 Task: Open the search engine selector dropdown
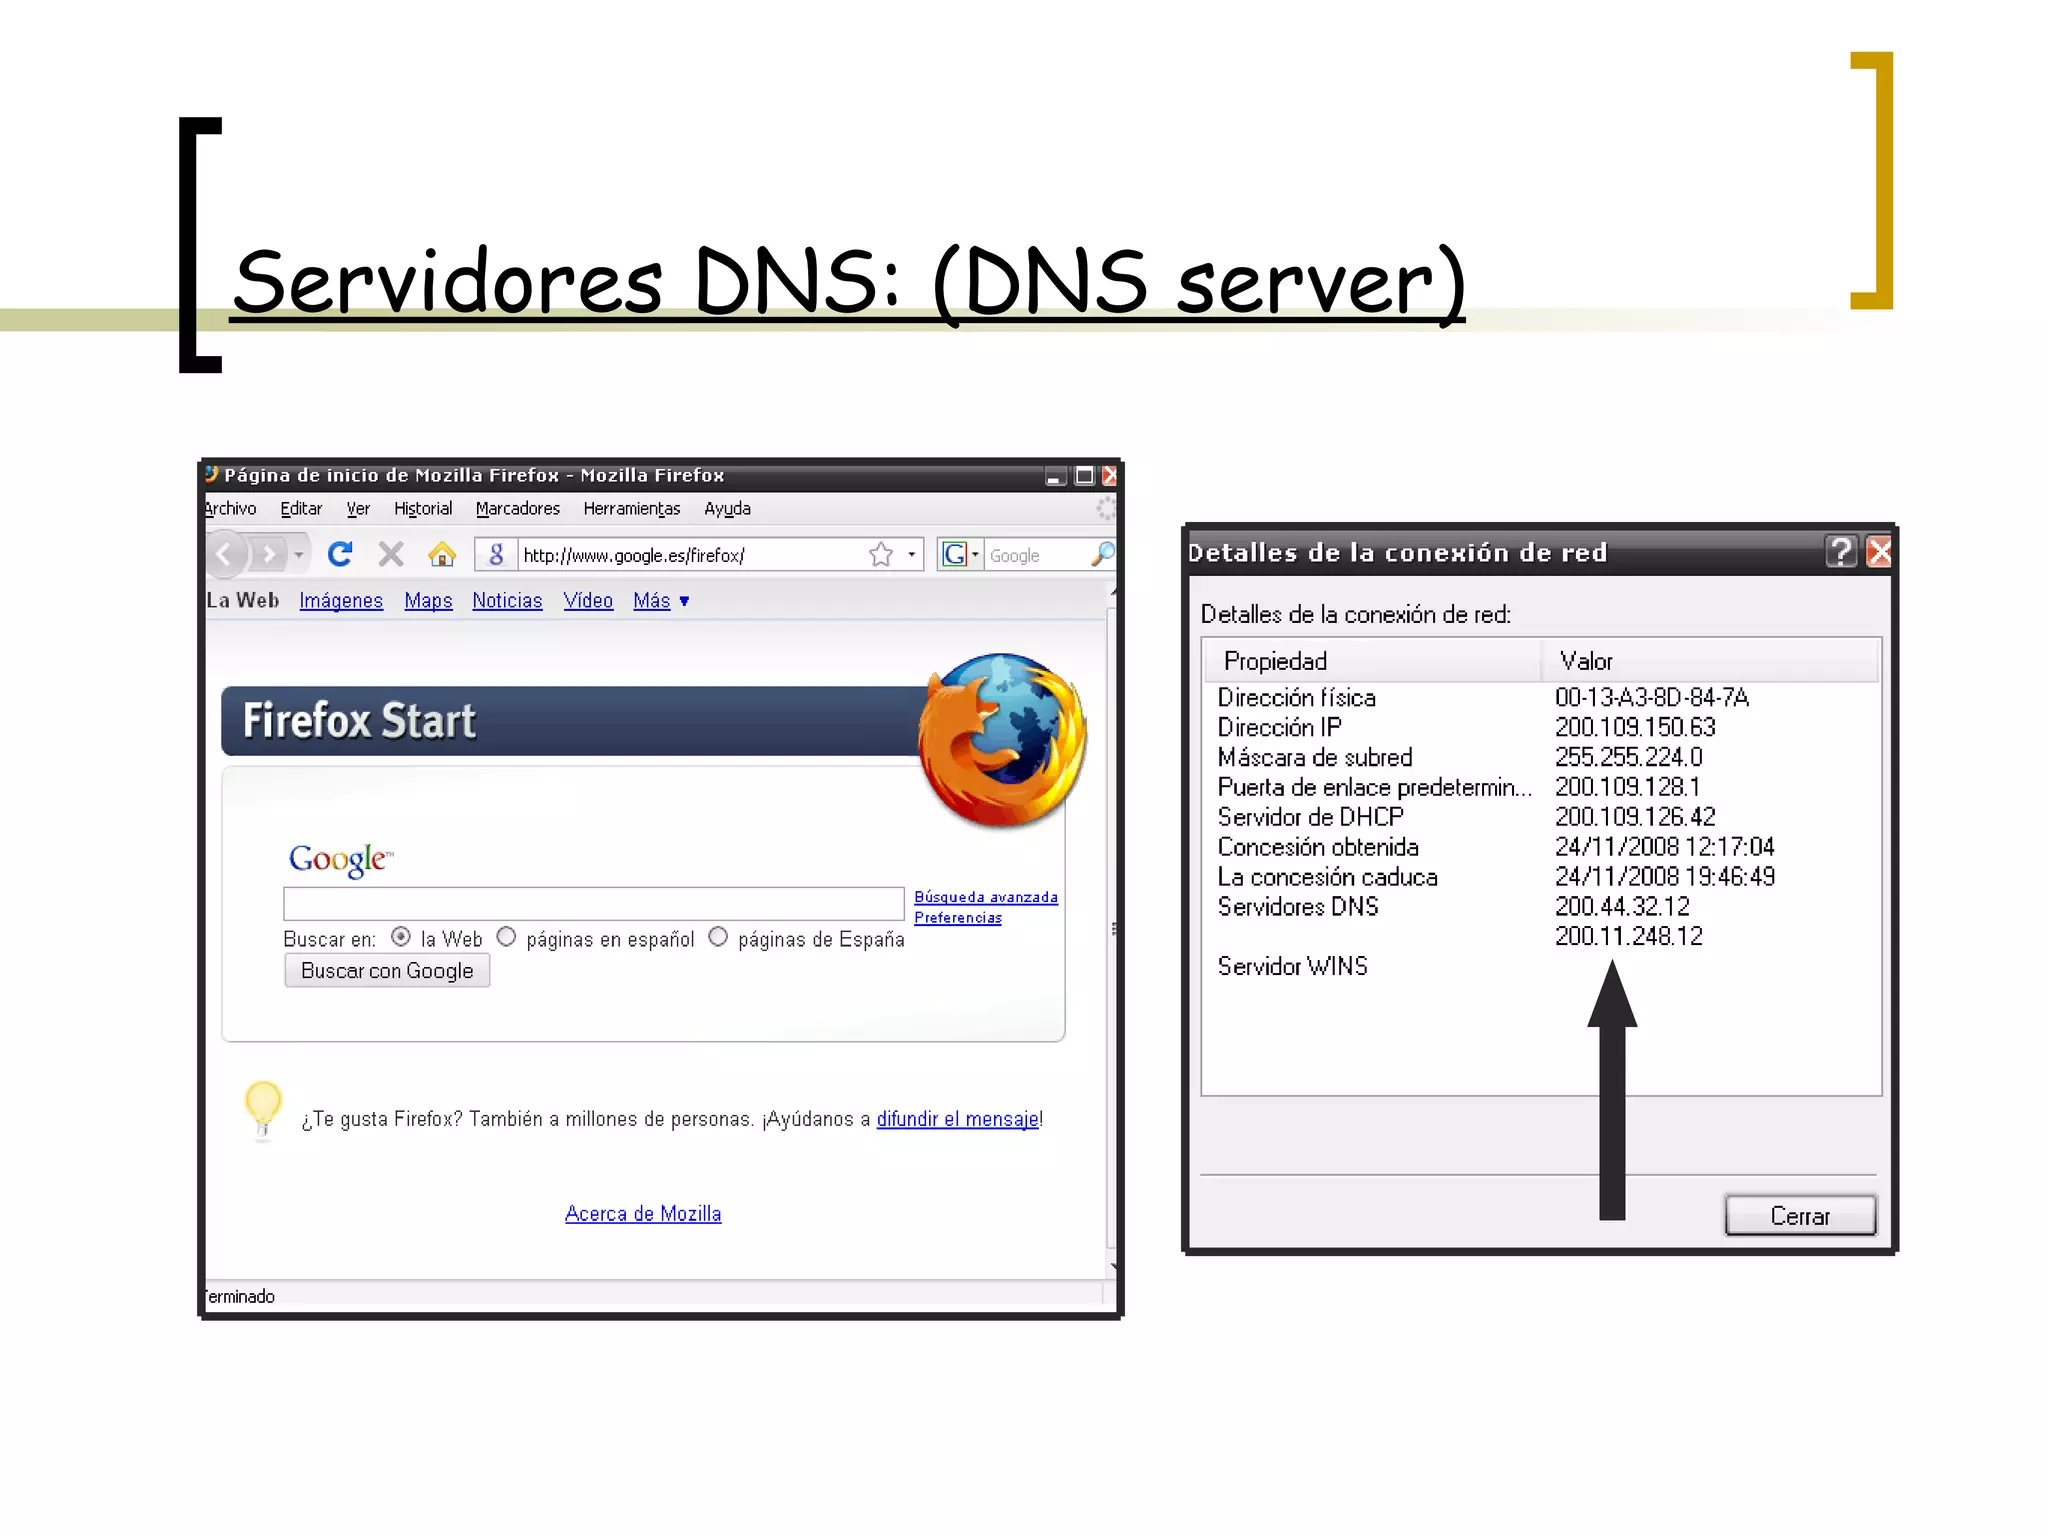tap(961, 554)
